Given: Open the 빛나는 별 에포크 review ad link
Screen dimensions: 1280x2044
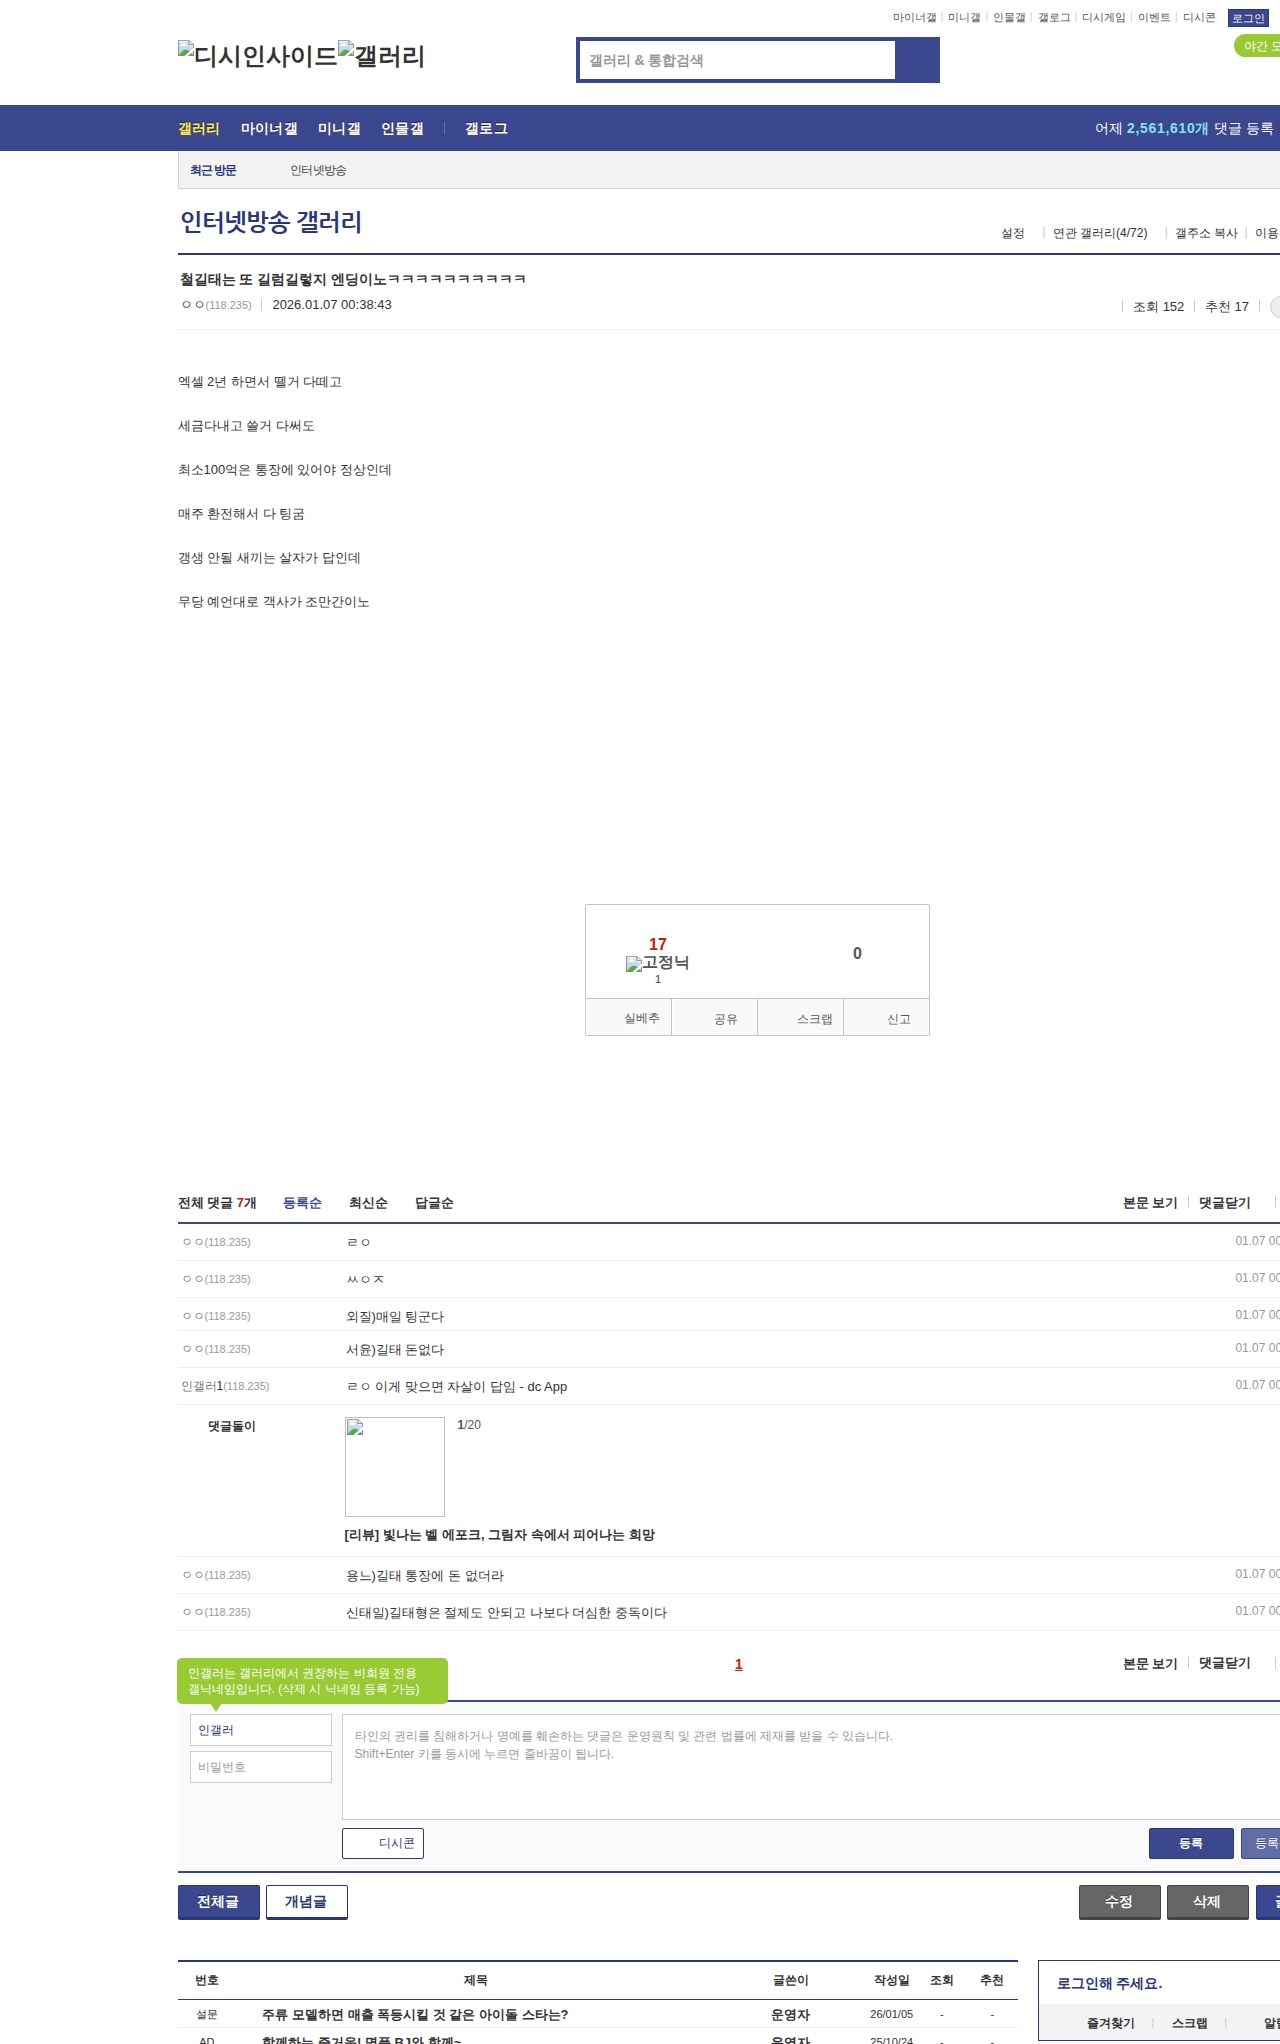Looking at the screenshot, I should 500,1535.
